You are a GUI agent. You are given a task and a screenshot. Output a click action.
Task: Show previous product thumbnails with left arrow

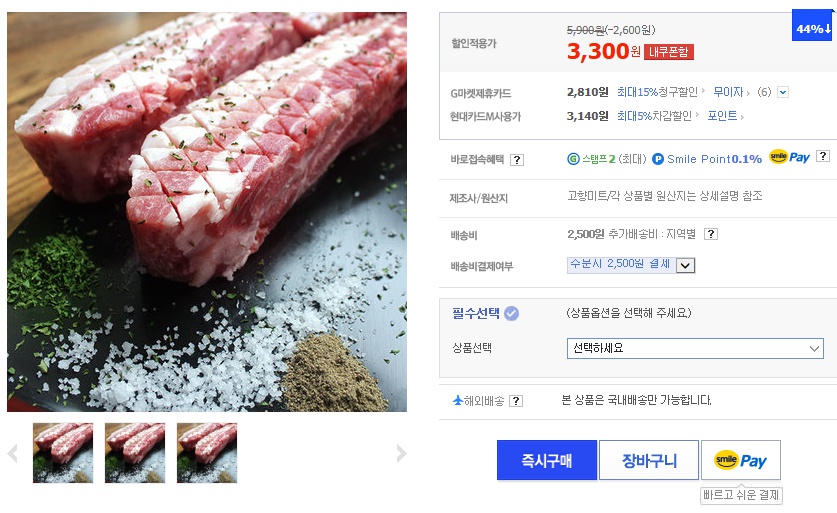click(13, 453)
